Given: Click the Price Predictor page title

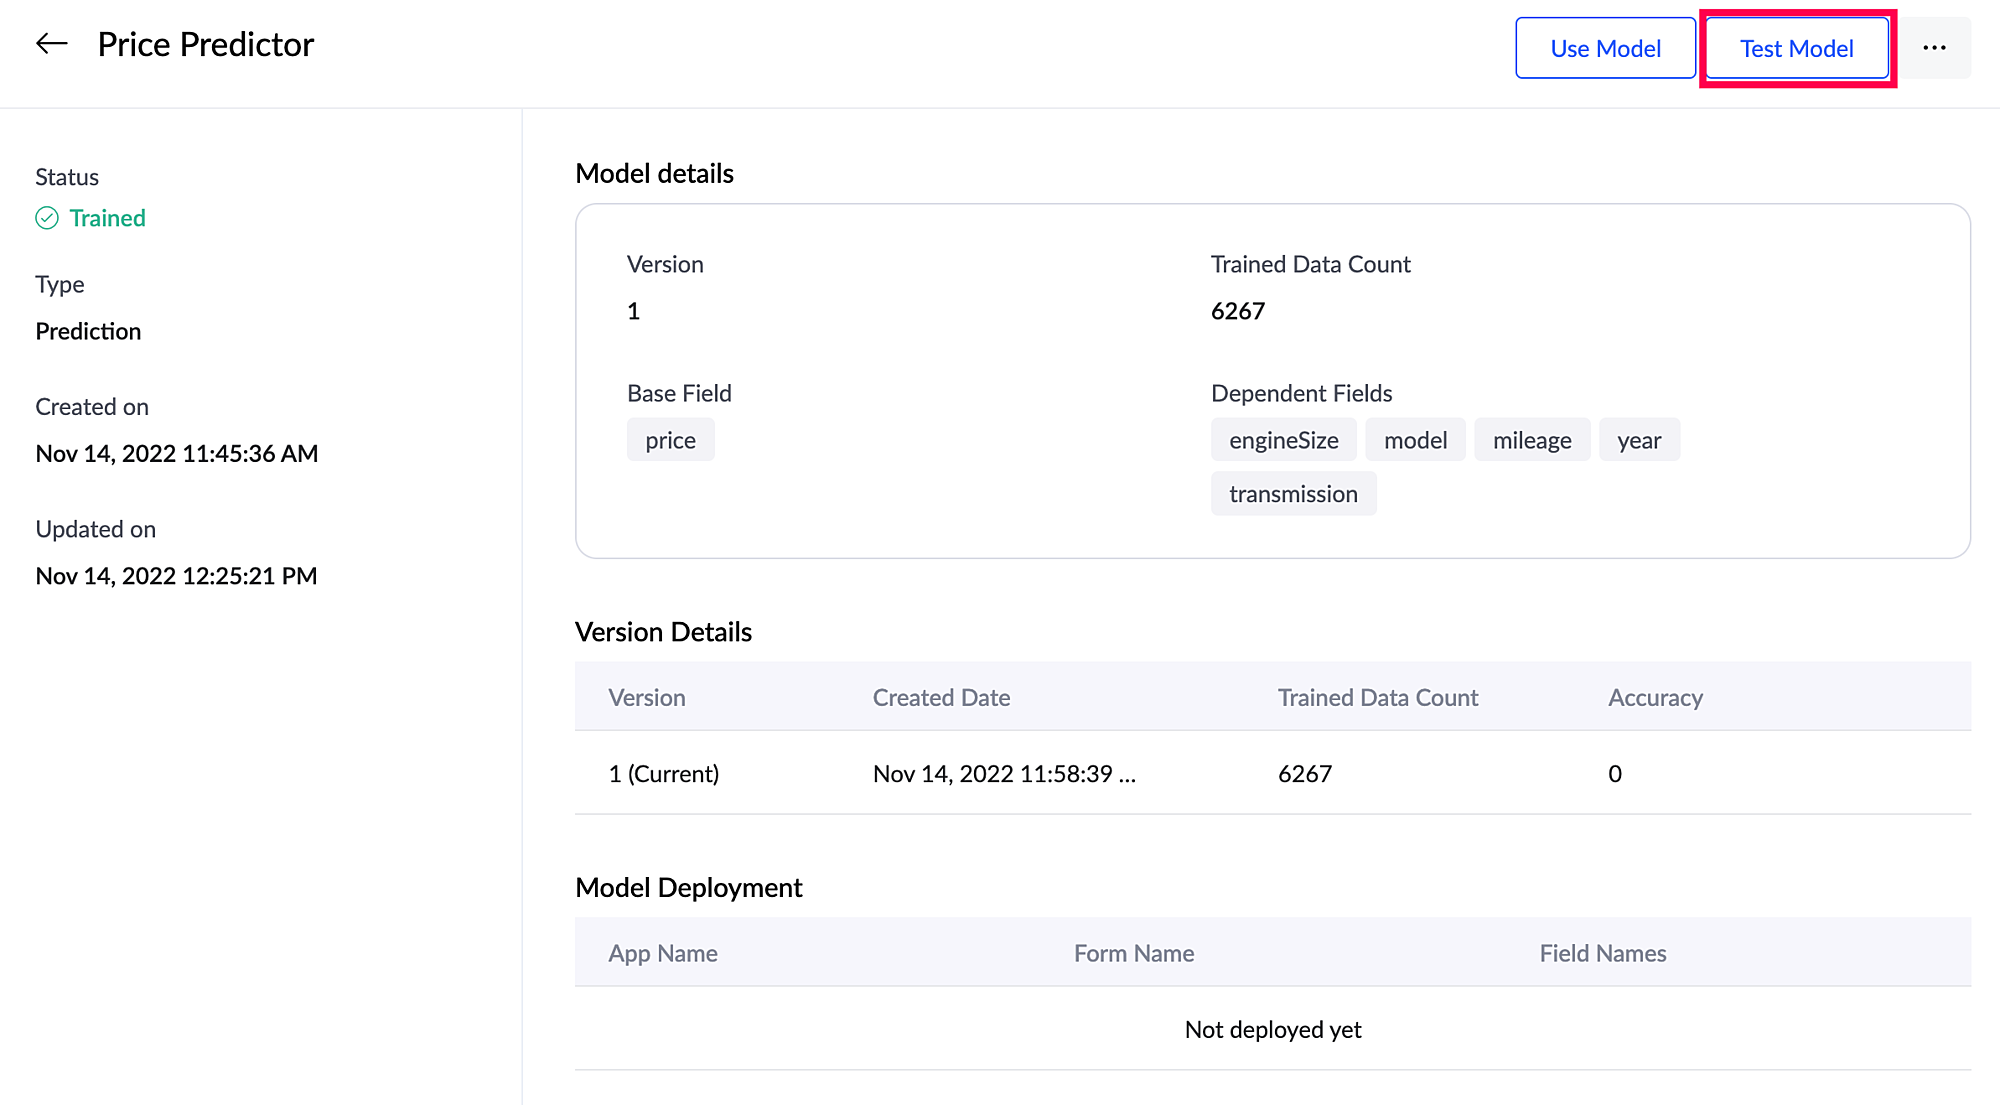Looking at the screenshot, I should click(206, 44).
